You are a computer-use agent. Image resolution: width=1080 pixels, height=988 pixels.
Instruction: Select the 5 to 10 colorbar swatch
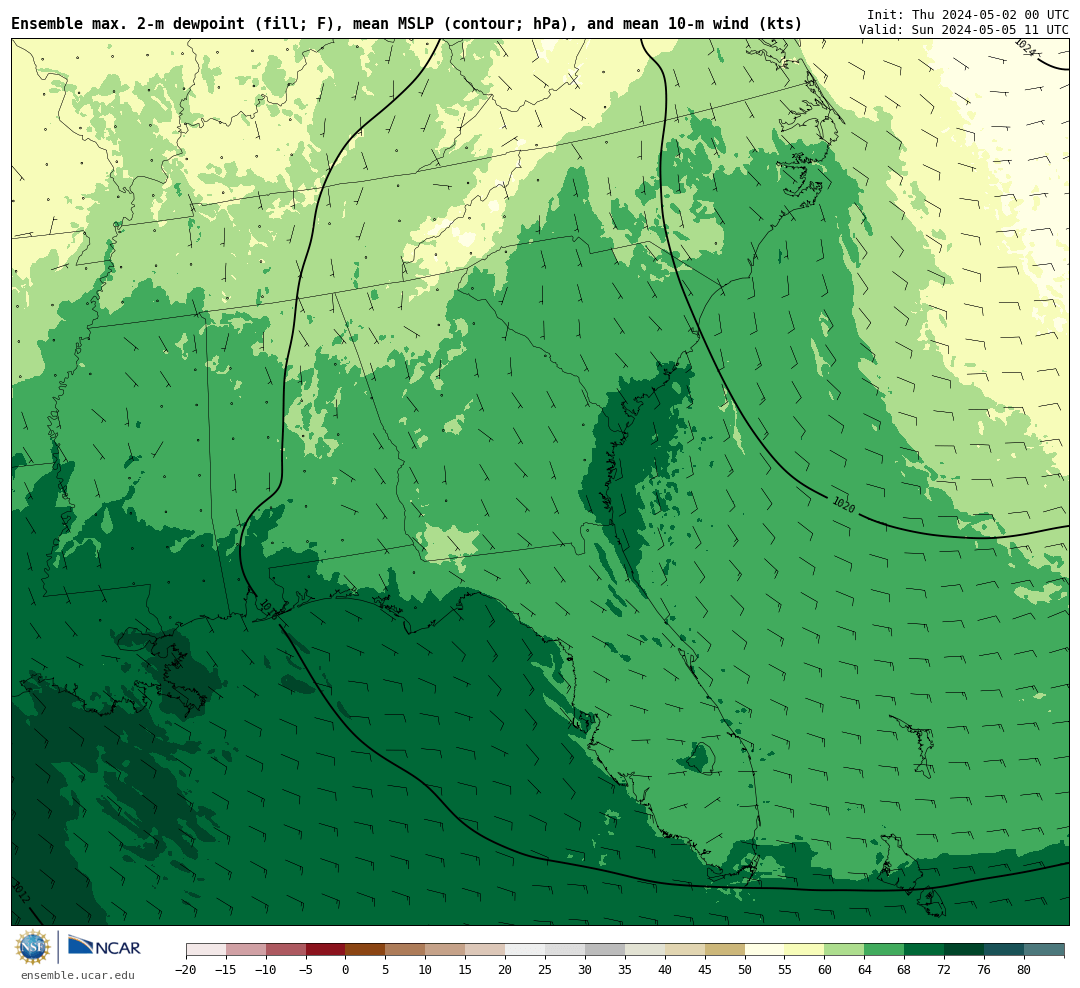pos(406,950)
